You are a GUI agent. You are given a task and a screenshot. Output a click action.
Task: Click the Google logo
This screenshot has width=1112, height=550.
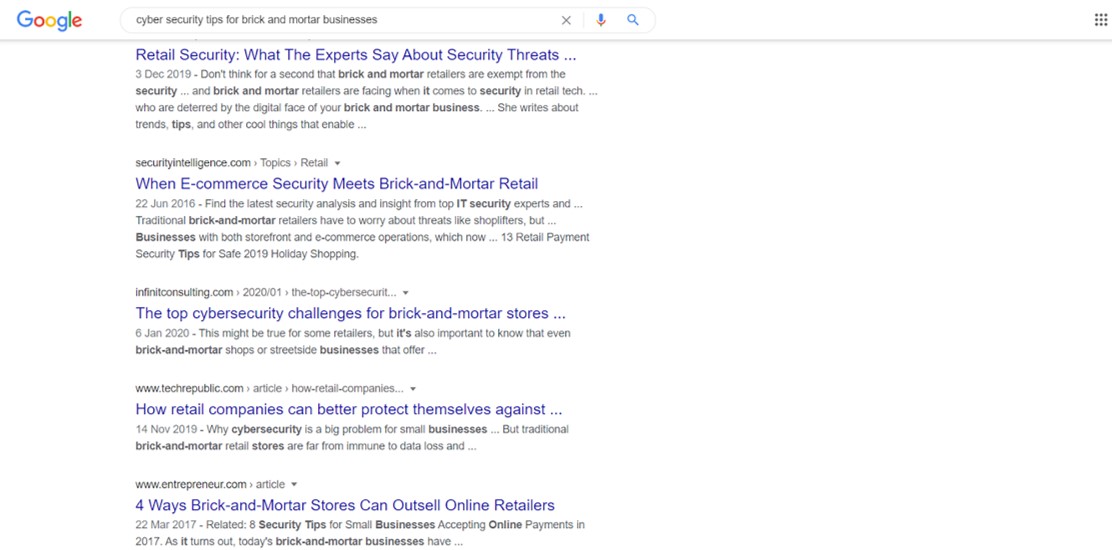point(50,21)
